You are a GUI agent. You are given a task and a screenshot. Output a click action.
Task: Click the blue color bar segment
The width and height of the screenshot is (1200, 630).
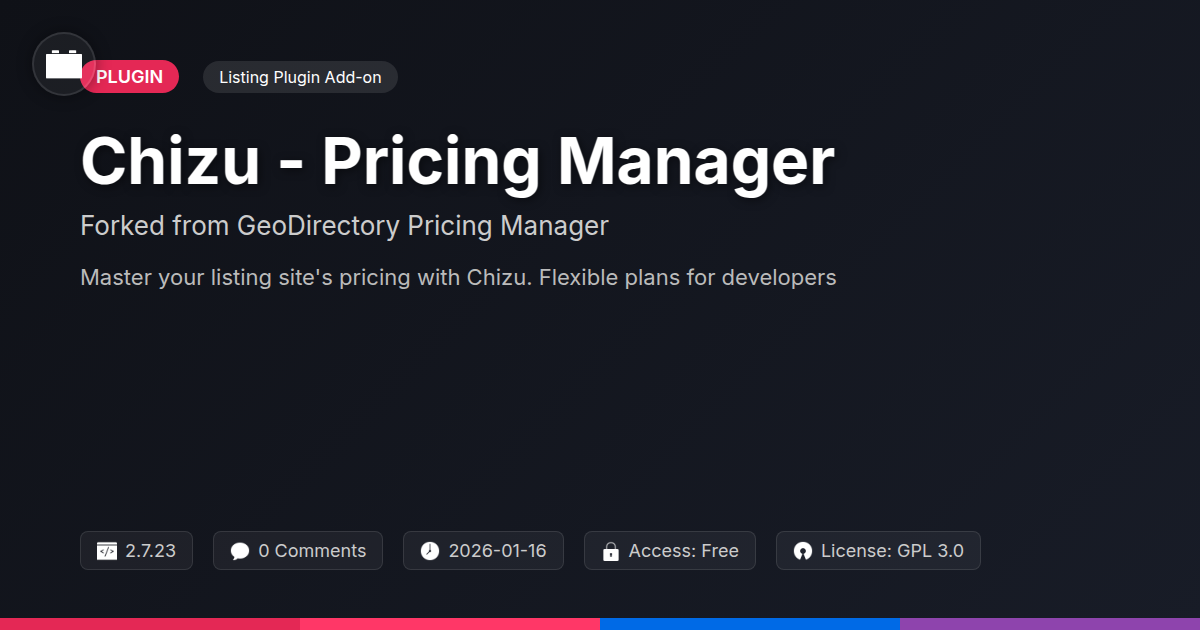click(x=750, y=624)
